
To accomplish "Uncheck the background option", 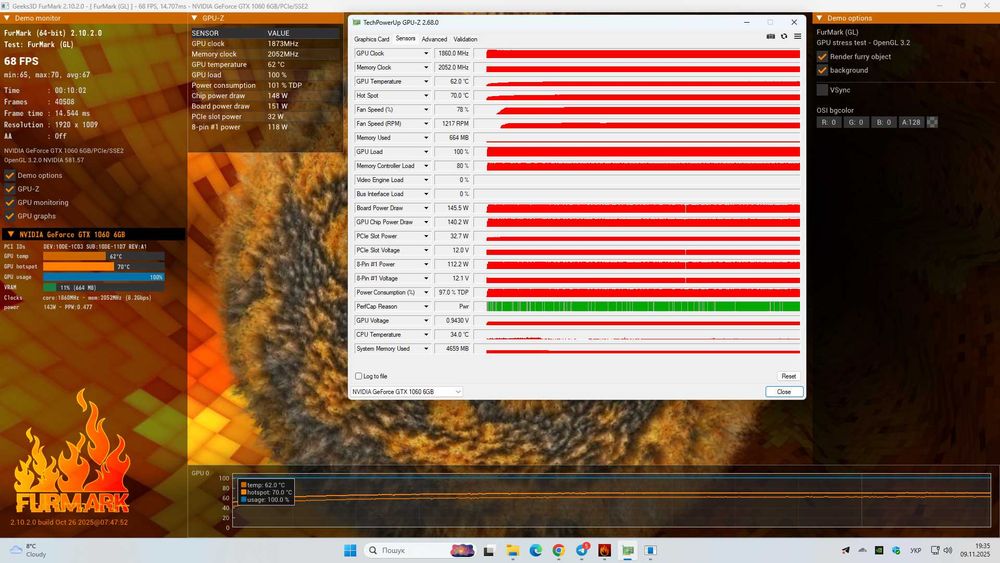I will [x=822, y=70].
